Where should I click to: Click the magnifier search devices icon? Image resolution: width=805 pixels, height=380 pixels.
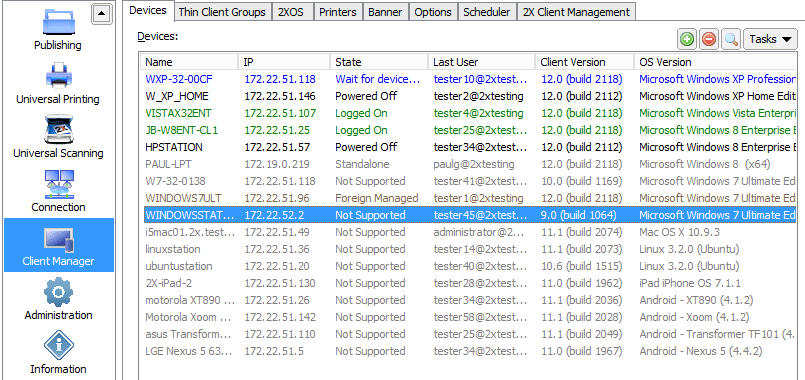731,39
